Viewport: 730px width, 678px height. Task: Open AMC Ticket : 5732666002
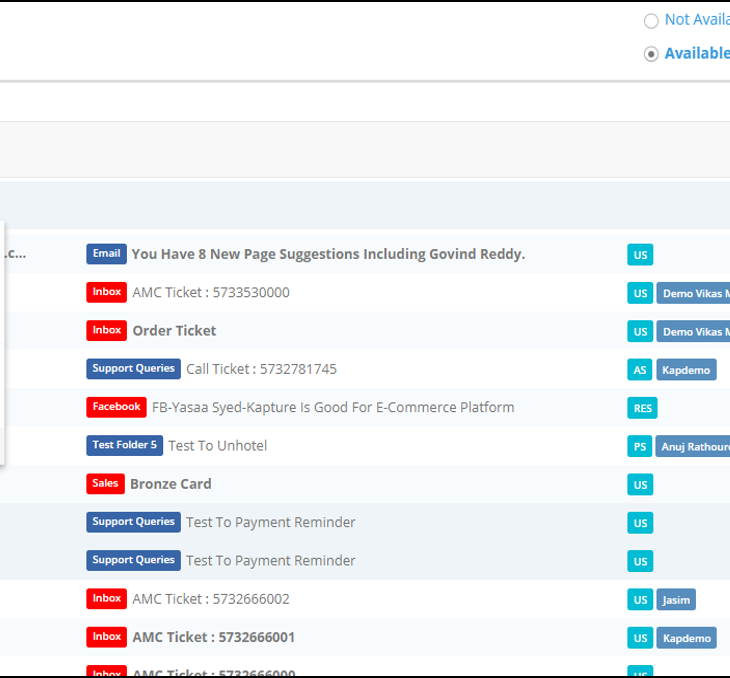[211, 599]
